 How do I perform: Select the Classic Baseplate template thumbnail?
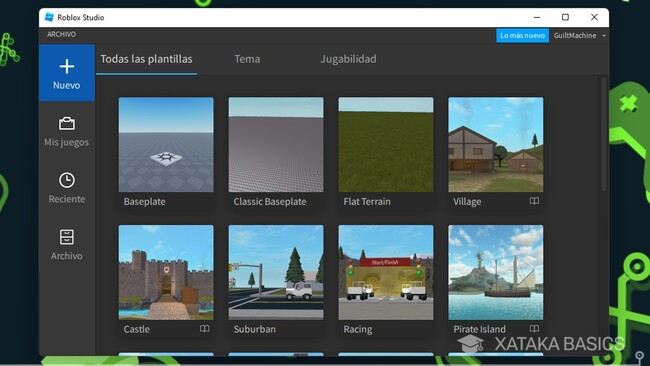pos(276,145)
